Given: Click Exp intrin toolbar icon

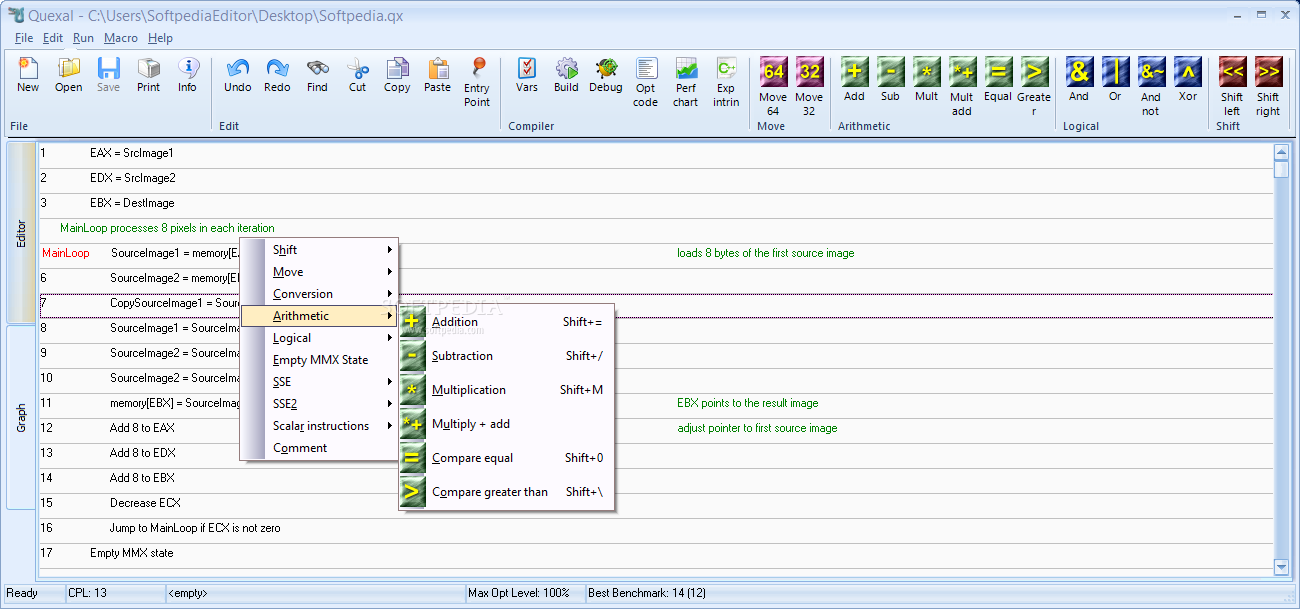Looking at the screenshot, I should point(726,82).
